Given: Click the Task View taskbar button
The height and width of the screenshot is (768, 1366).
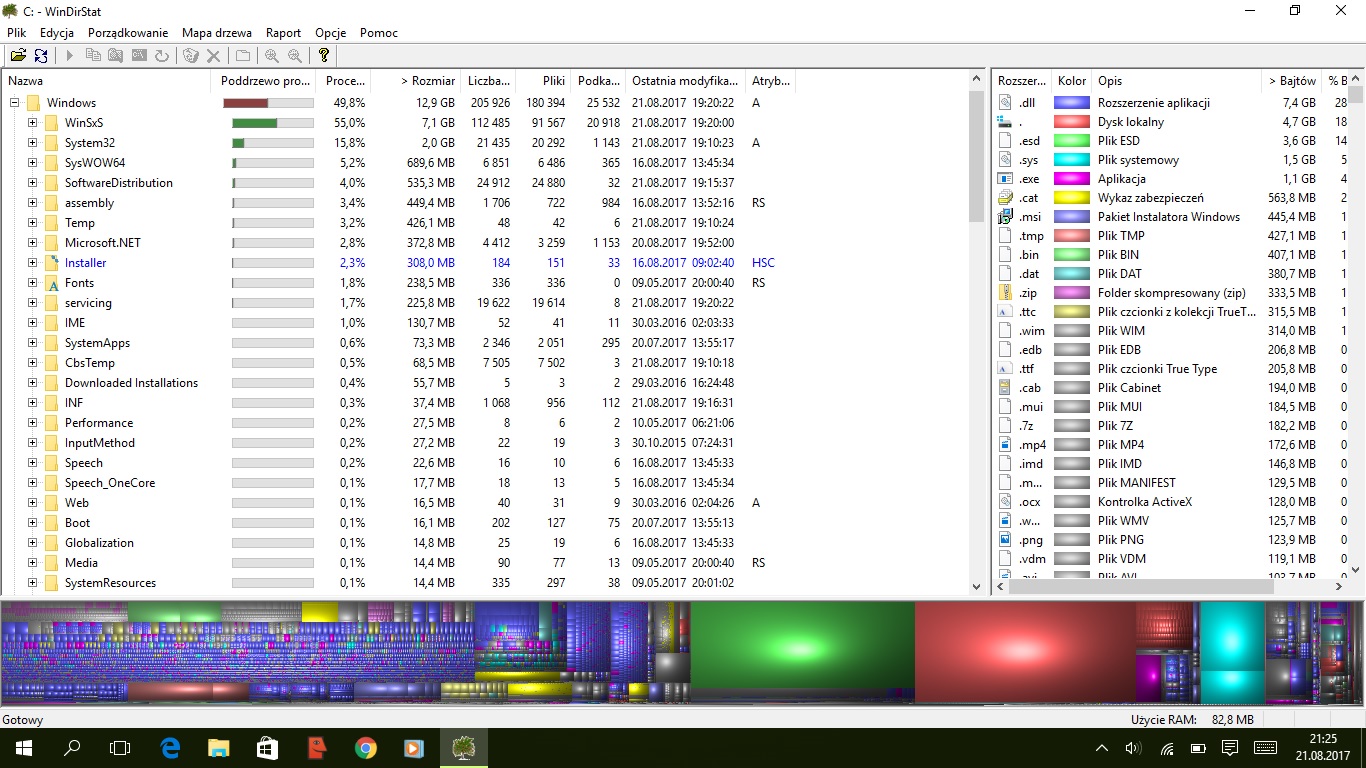Looking at the screenshot, I should click(x=120, y=747).
